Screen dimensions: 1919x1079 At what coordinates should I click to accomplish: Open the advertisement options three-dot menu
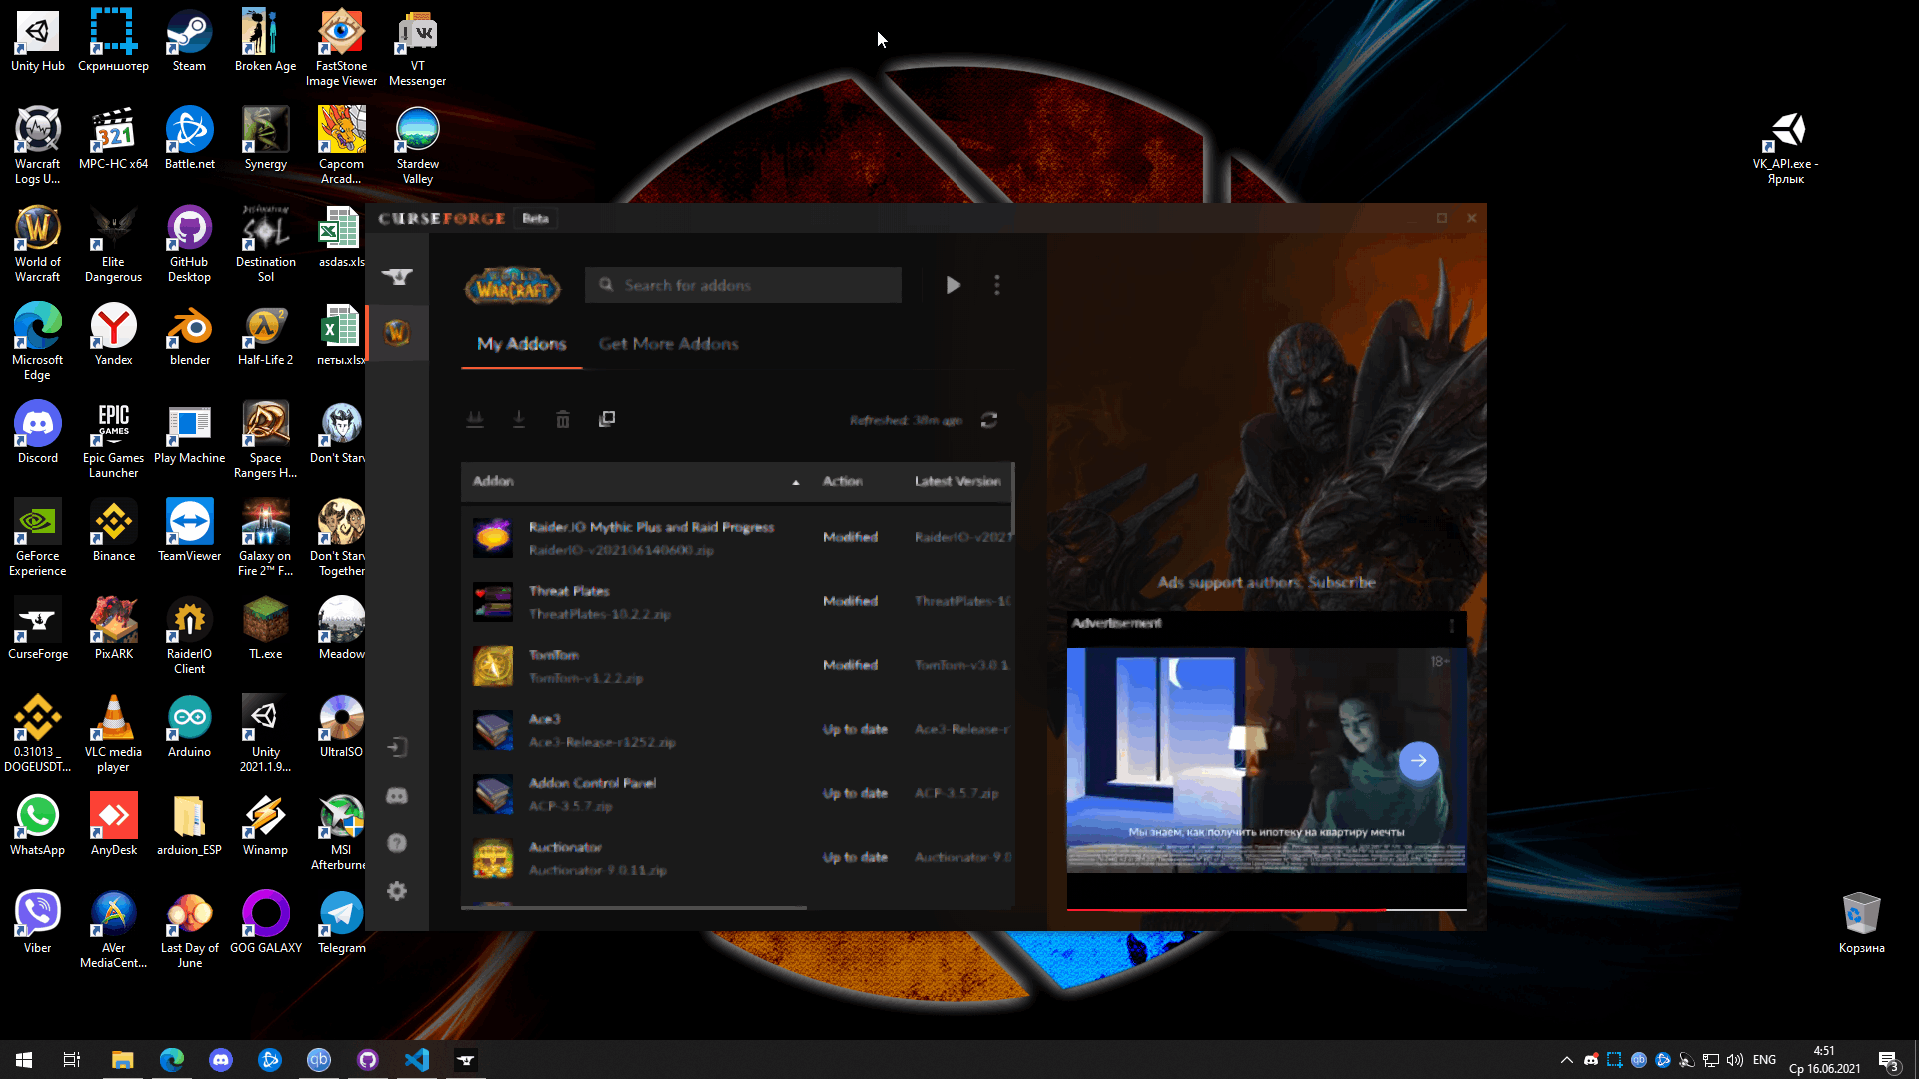click(x=1452, y=625)
